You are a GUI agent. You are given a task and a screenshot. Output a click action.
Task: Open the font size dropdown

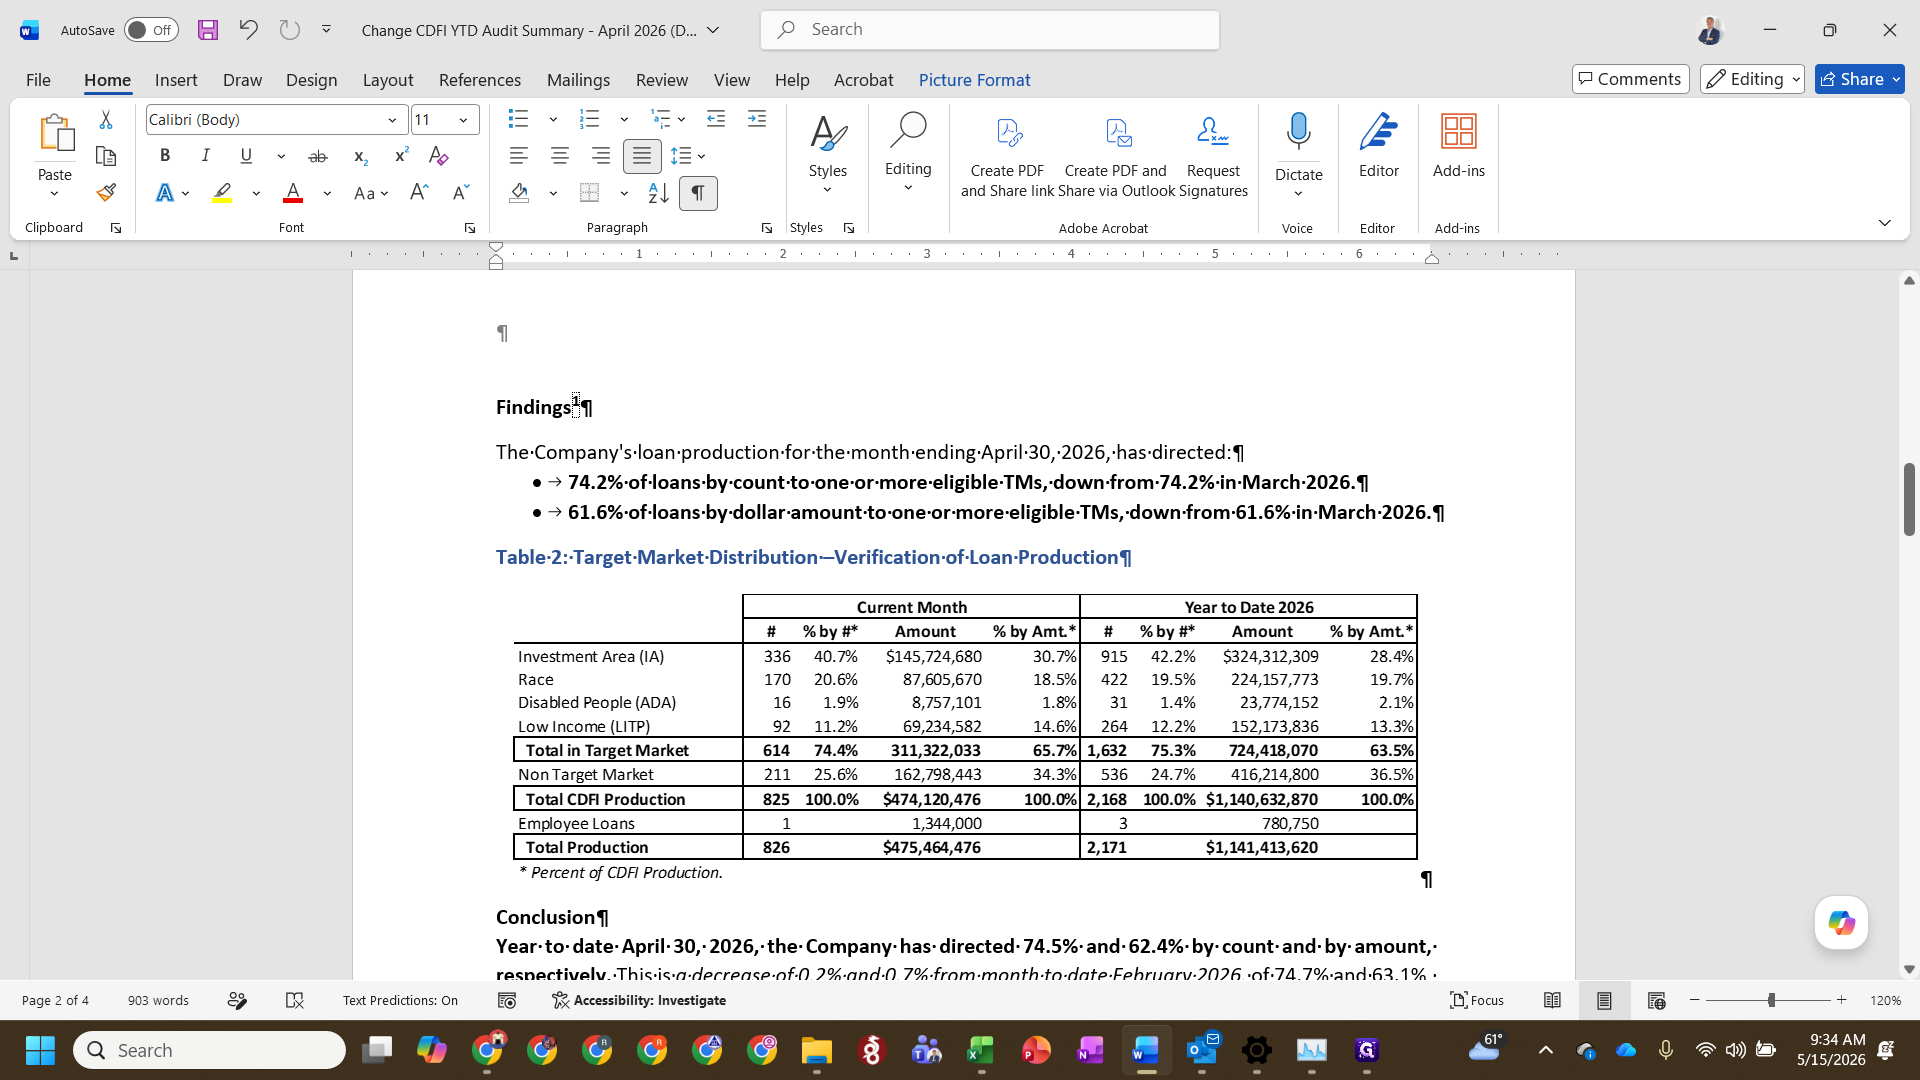pyautogui.click(x=463, y=120)
